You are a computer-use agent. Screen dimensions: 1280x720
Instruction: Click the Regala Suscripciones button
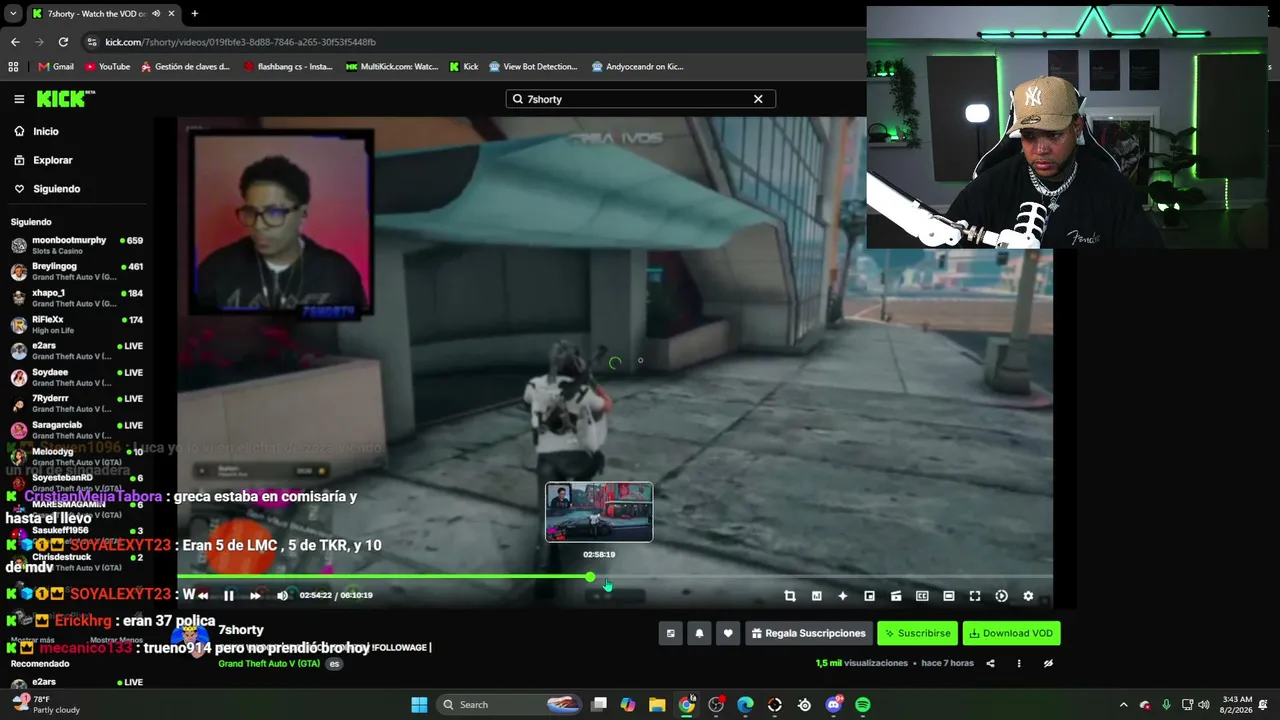[x=808, y=633]
